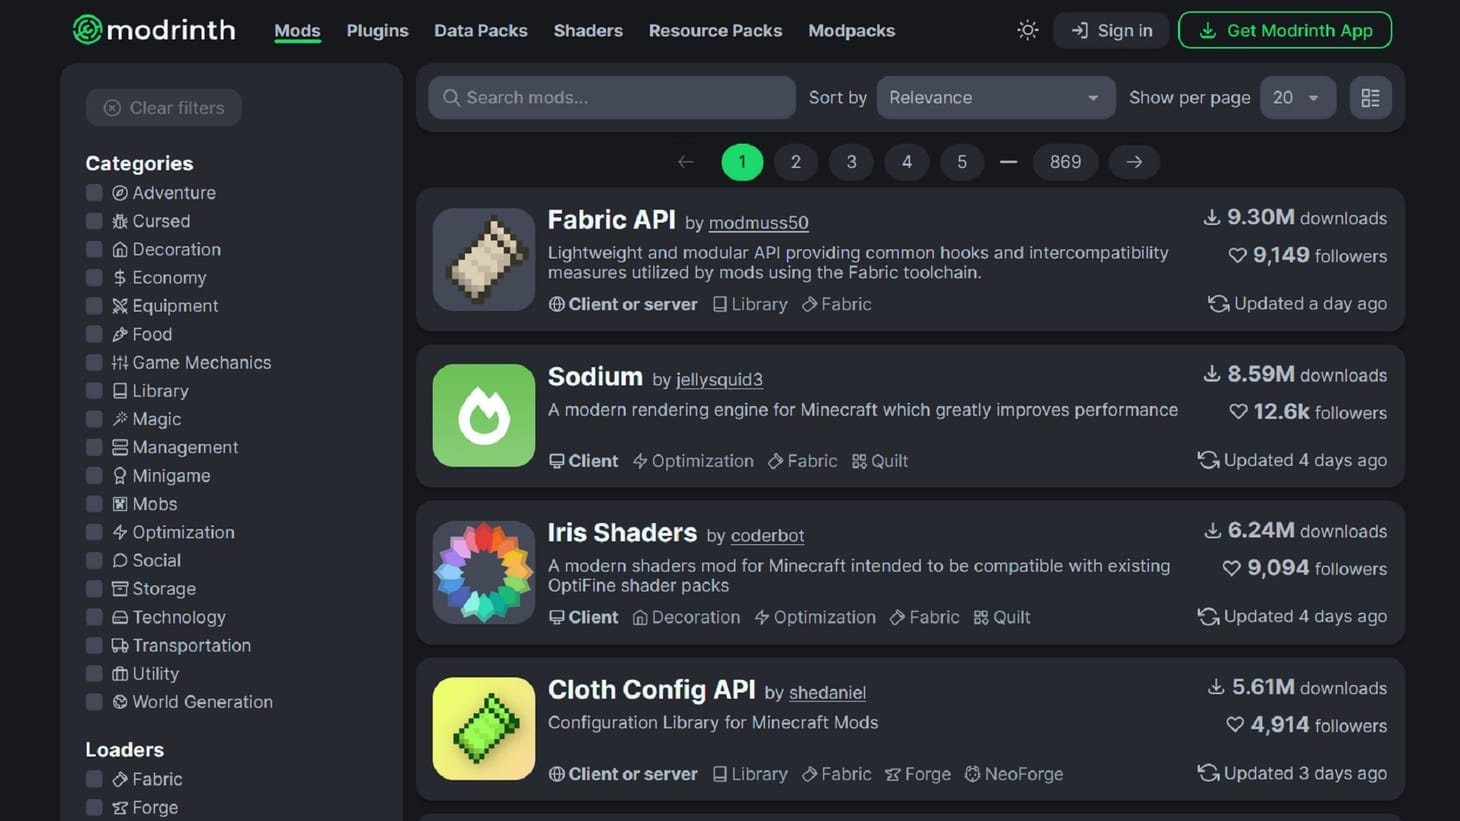Click the search mods input field

pyautogui.click(x=611, y=97)
